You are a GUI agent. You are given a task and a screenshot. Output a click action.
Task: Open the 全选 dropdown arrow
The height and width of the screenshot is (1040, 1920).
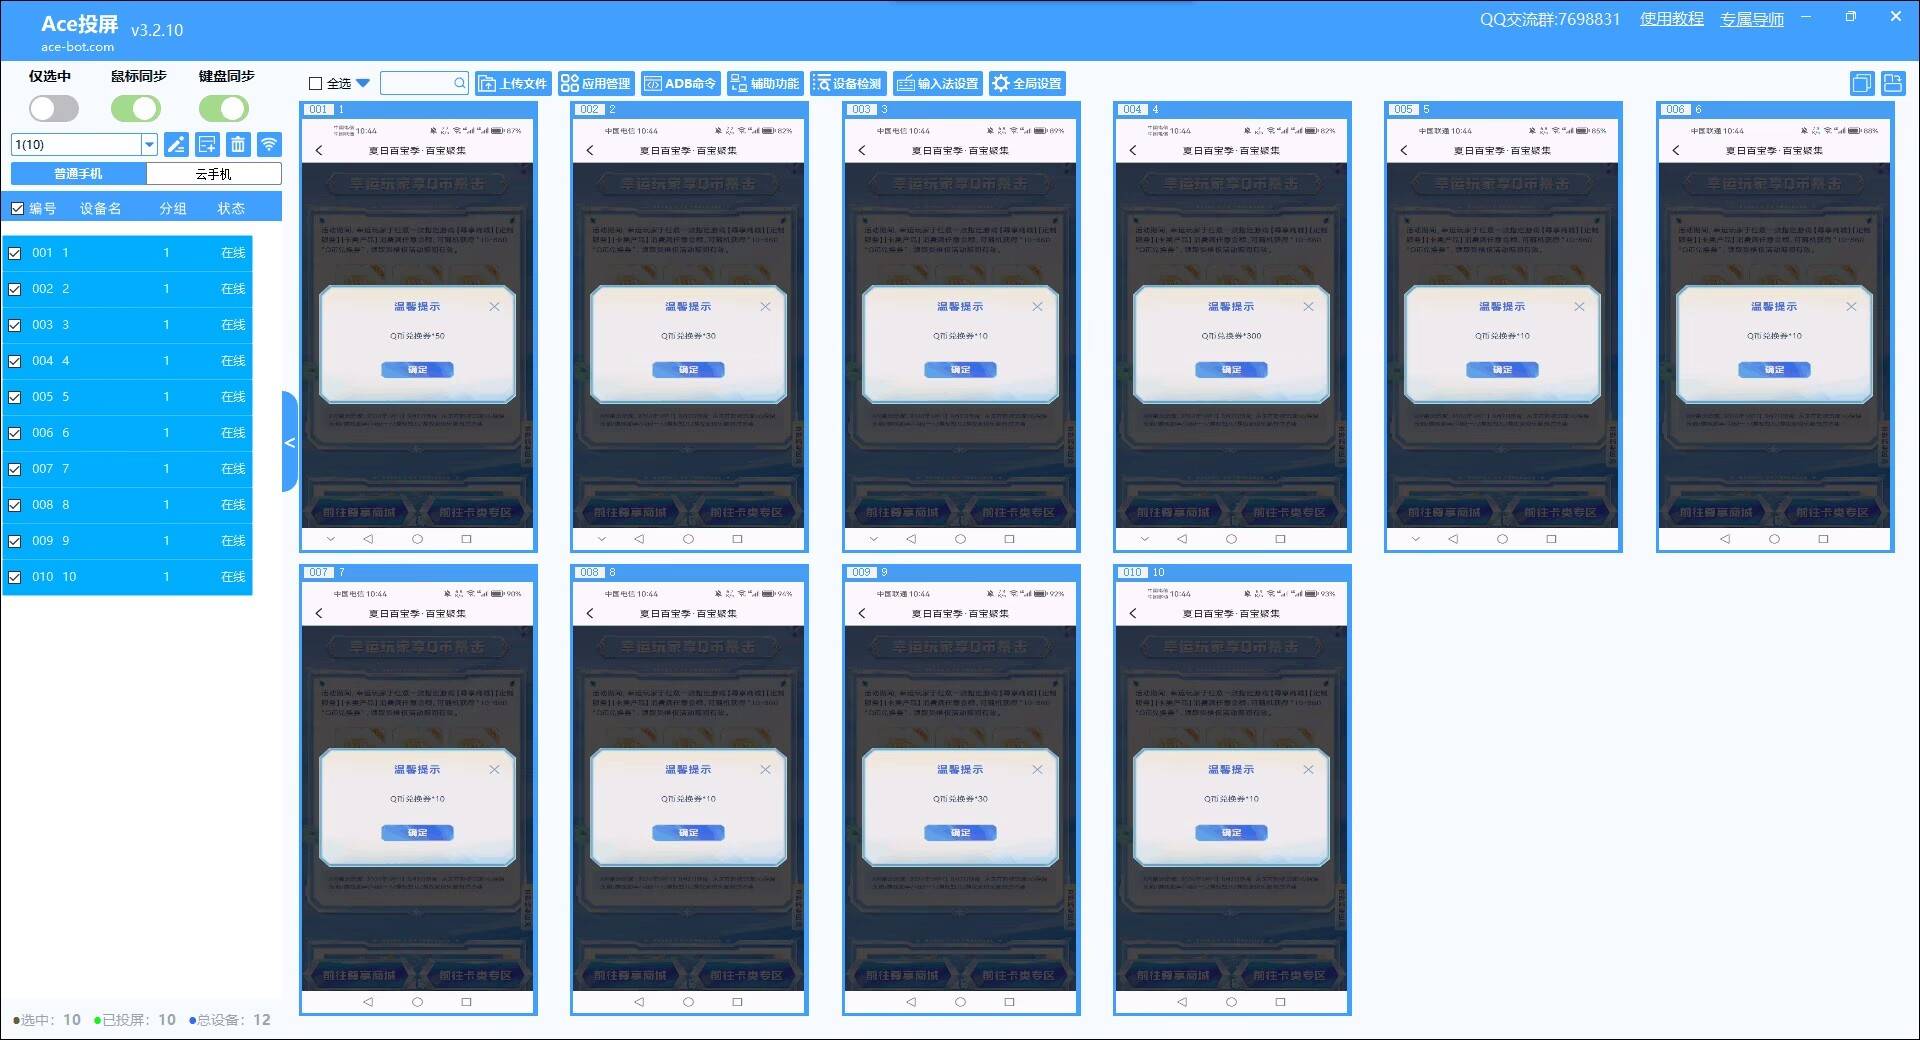363,83
